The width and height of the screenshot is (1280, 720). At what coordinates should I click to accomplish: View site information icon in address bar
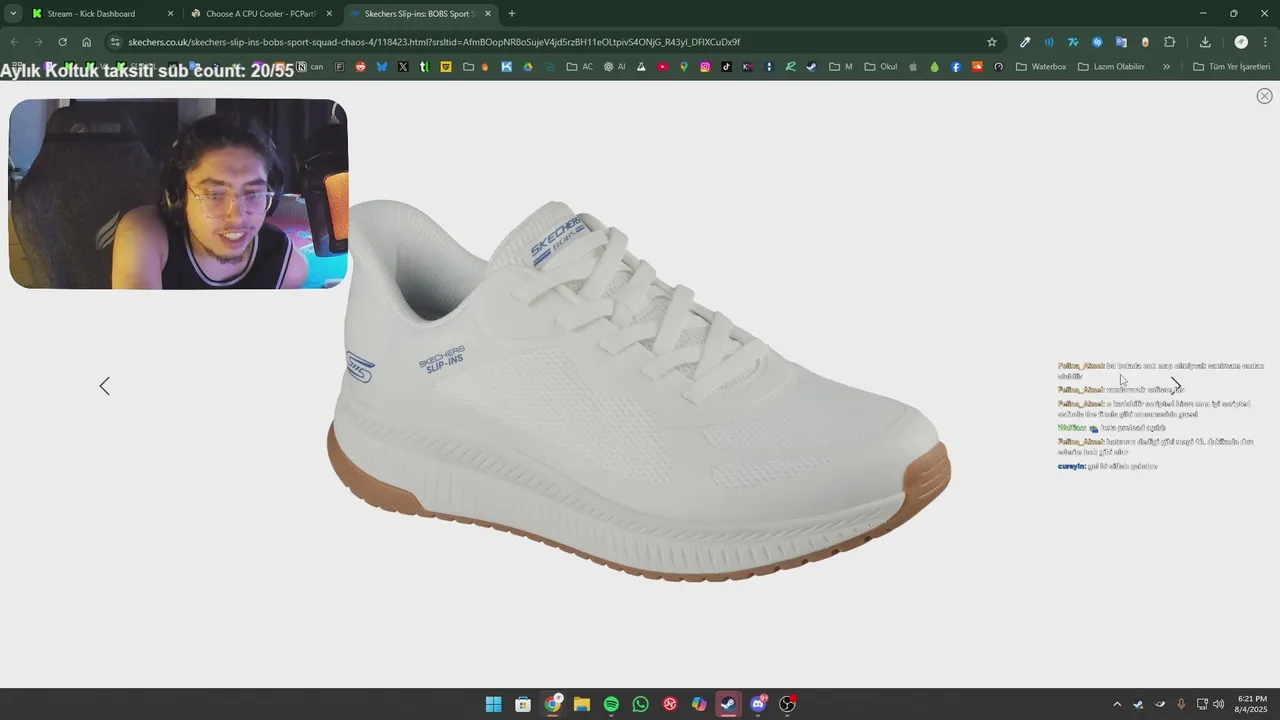116,42
